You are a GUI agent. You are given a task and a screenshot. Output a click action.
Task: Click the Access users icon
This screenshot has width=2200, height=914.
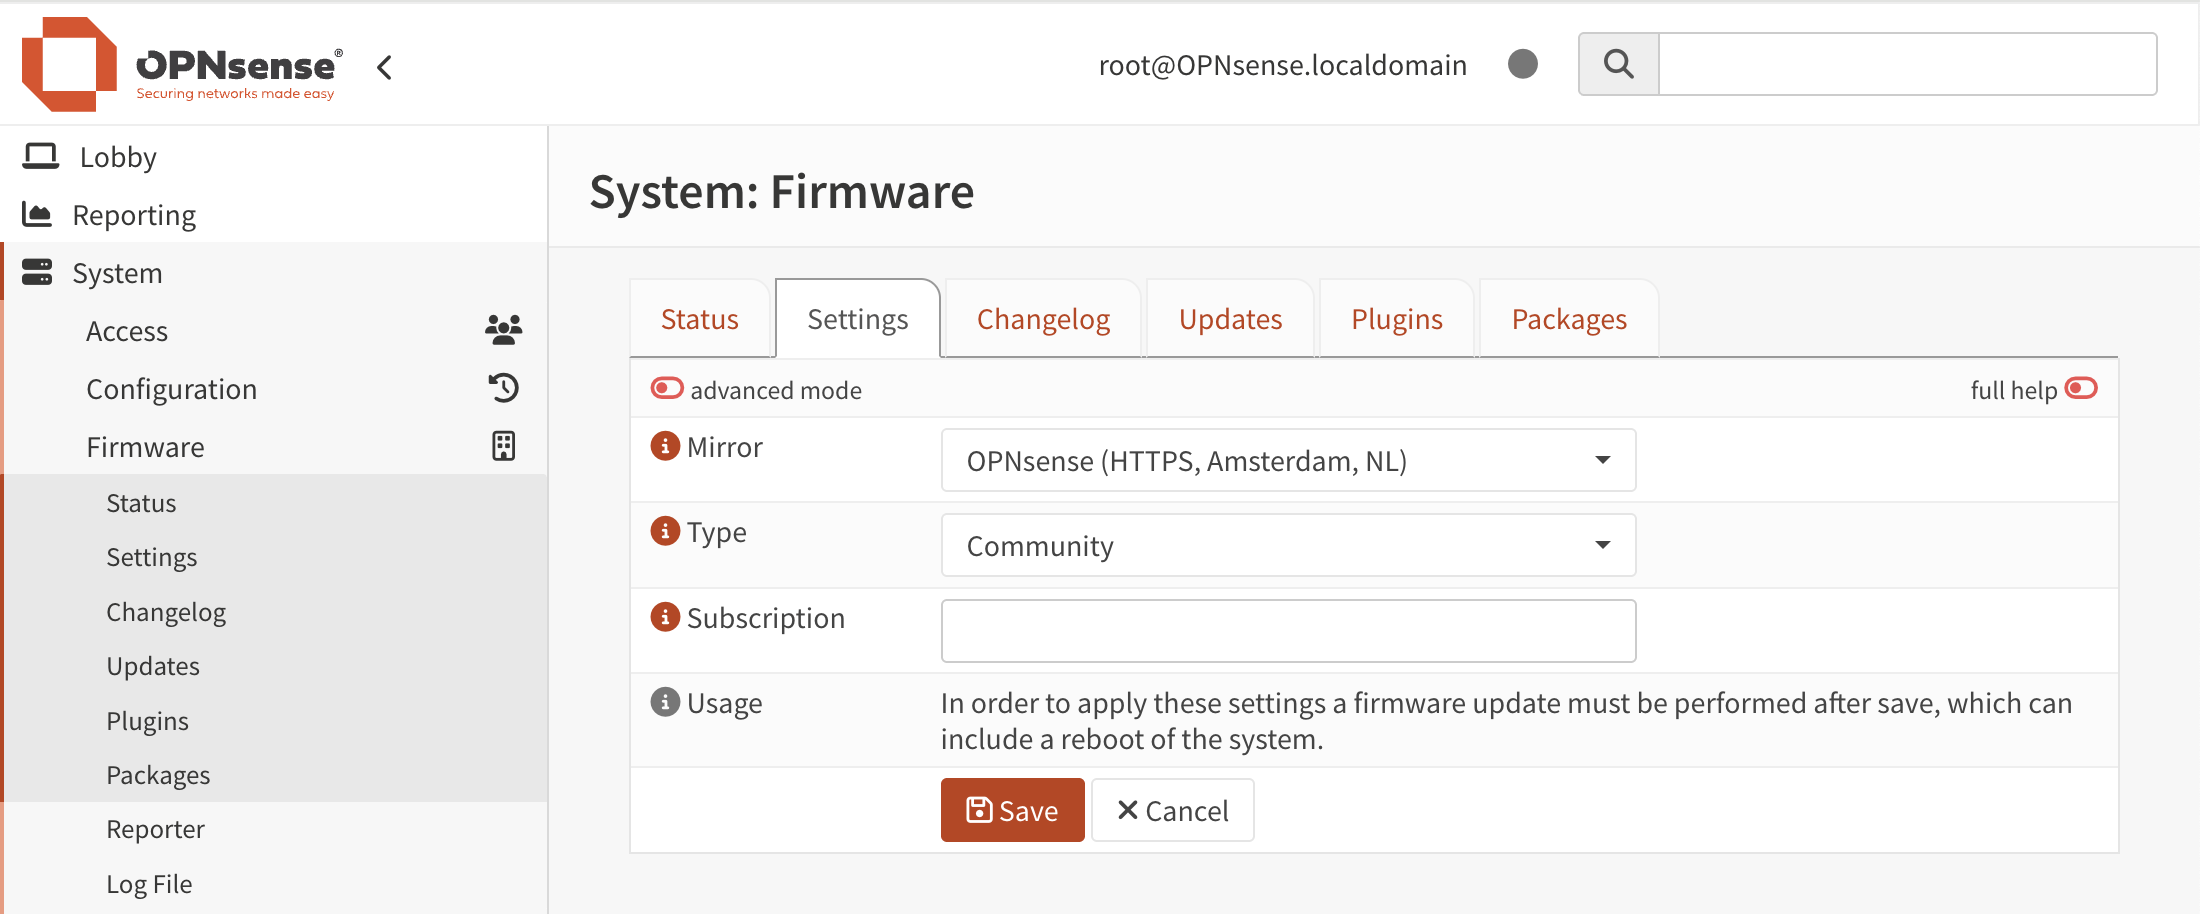tap(503, 330)
